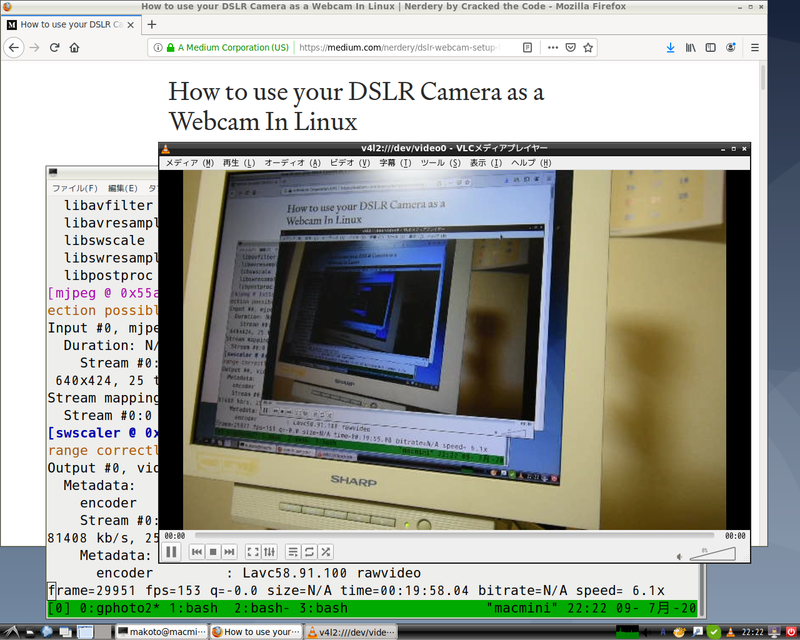Toggle VLC random shuffle
Screen dimensions: 800x640
(x=326, y=552)
